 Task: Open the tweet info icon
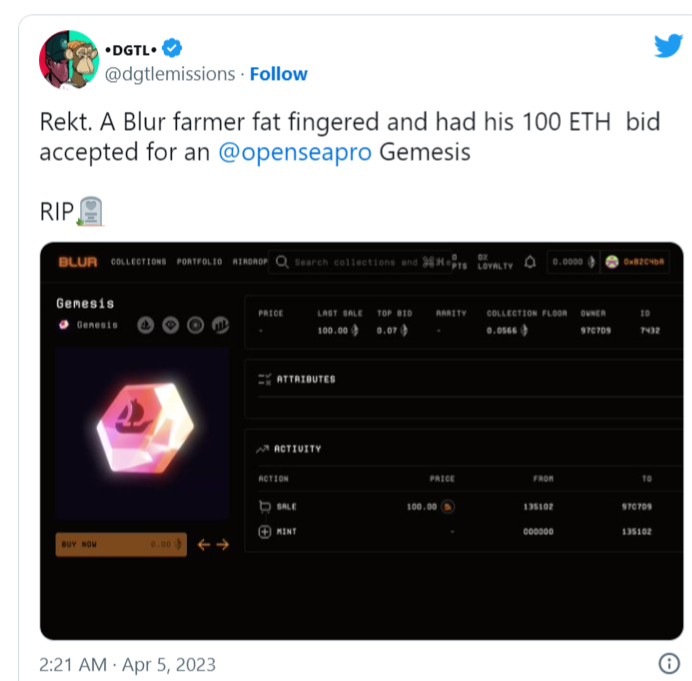point(669,663)
